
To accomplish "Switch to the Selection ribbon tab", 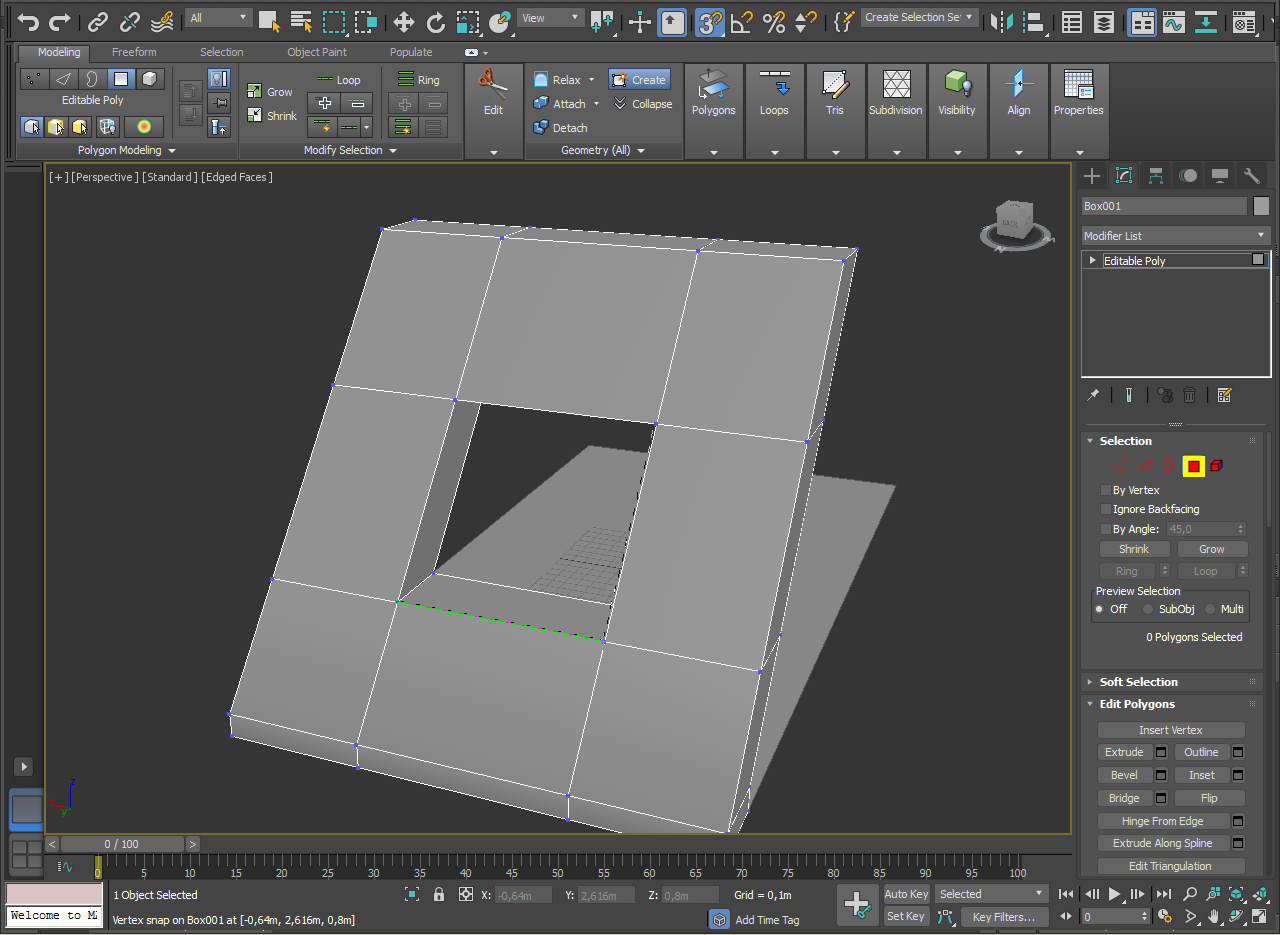I will [x=221, y=52].
